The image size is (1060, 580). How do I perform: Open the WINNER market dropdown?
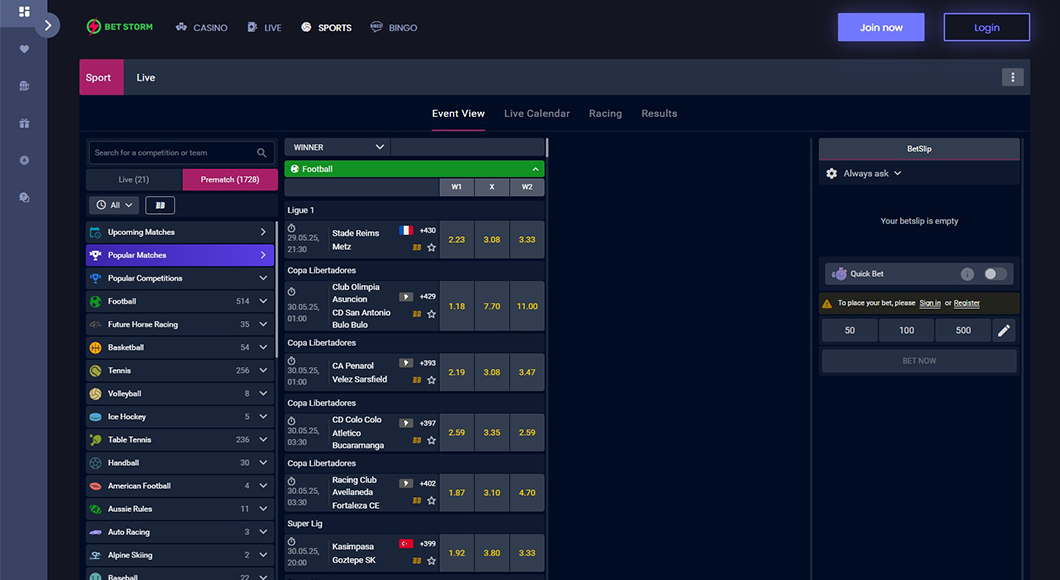(x=337, y=147)
